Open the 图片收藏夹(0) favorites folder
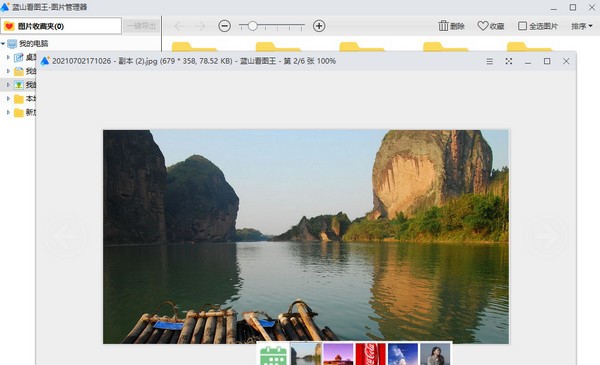The height and width of the screenshot is (365, 600). [x=61, y=26]
